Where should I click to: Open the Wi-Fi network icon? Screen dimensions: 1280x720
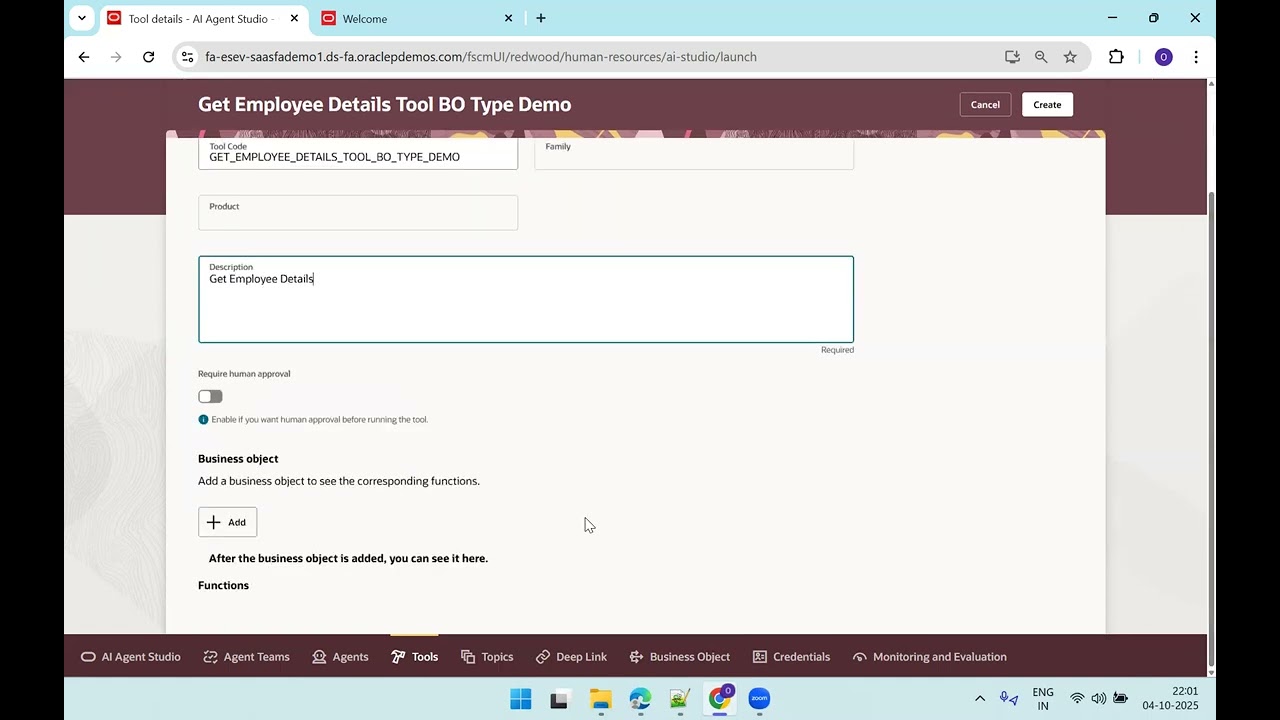(x=1077, y=699)
